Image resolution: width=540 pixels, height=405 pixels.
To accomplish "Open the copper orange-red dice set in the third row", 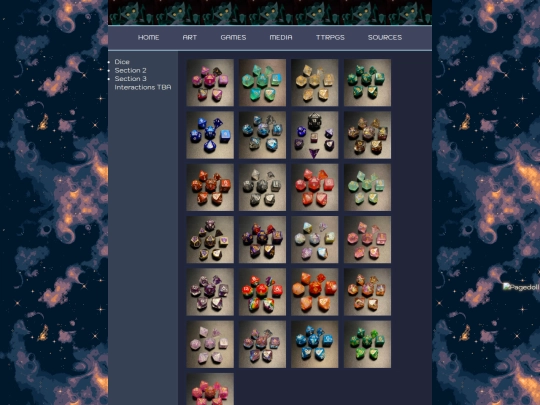I will (210, 187).
